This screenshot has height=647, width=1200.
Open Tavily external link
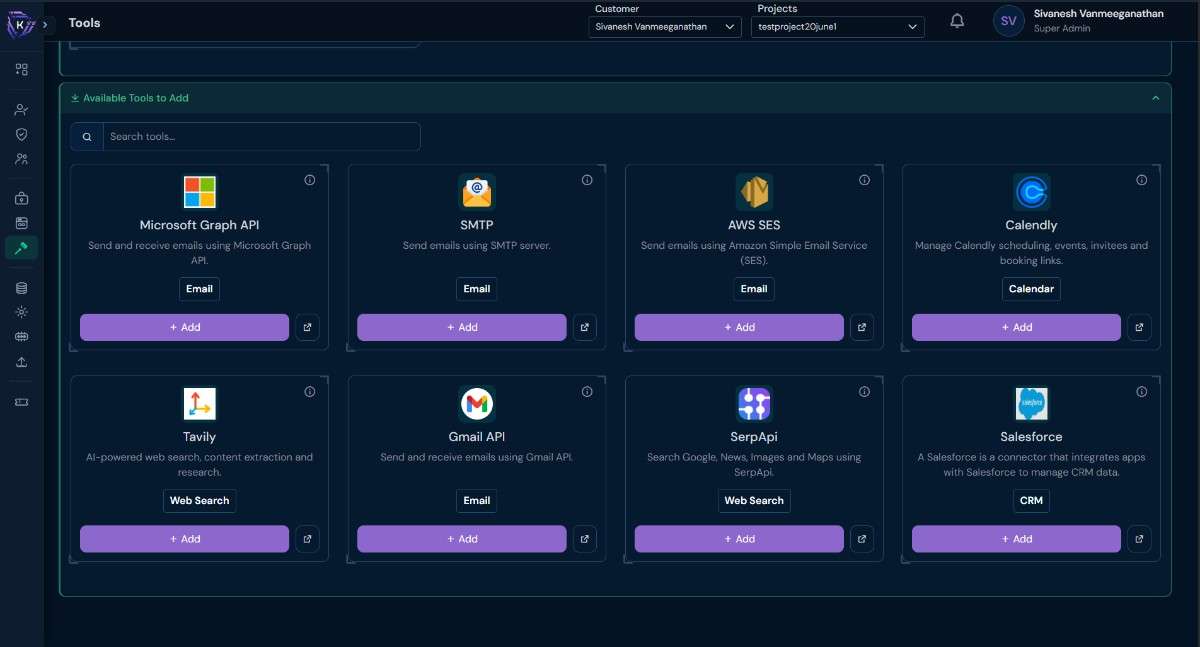(x=307, y=539)
